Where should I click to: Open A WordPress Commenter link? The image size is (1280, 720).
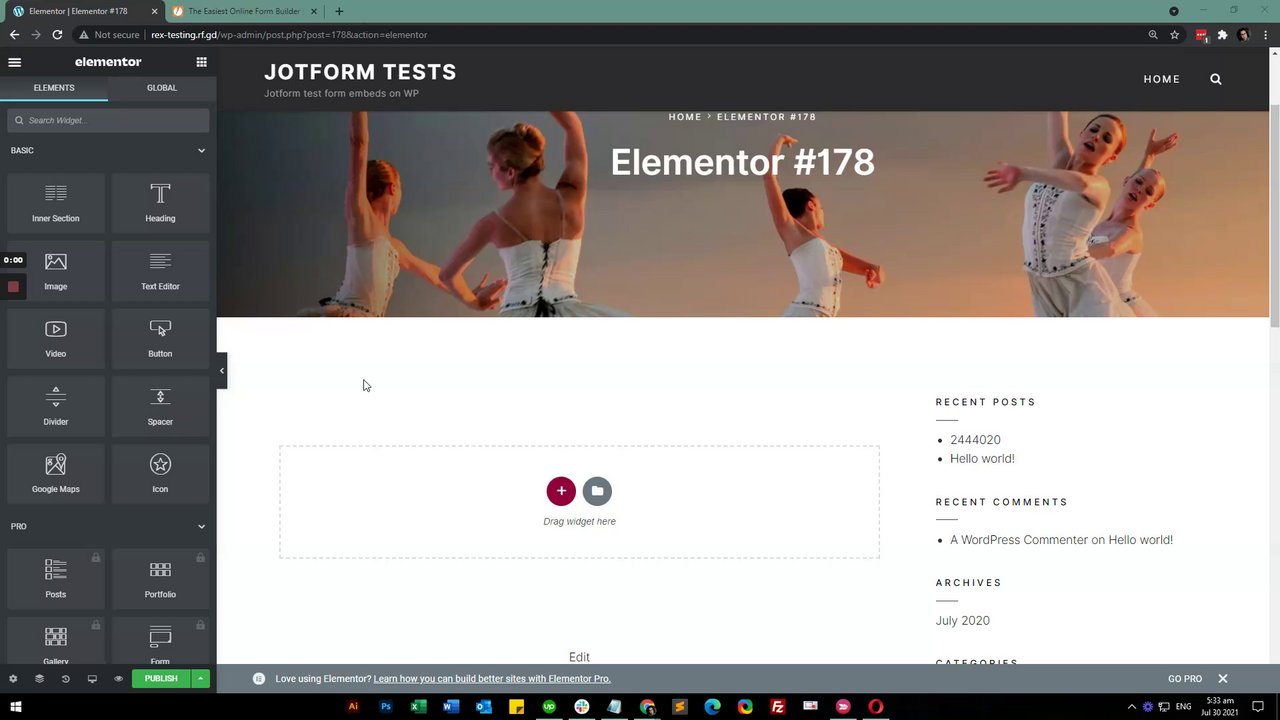pyautogui.click(x=1019, y=540)
